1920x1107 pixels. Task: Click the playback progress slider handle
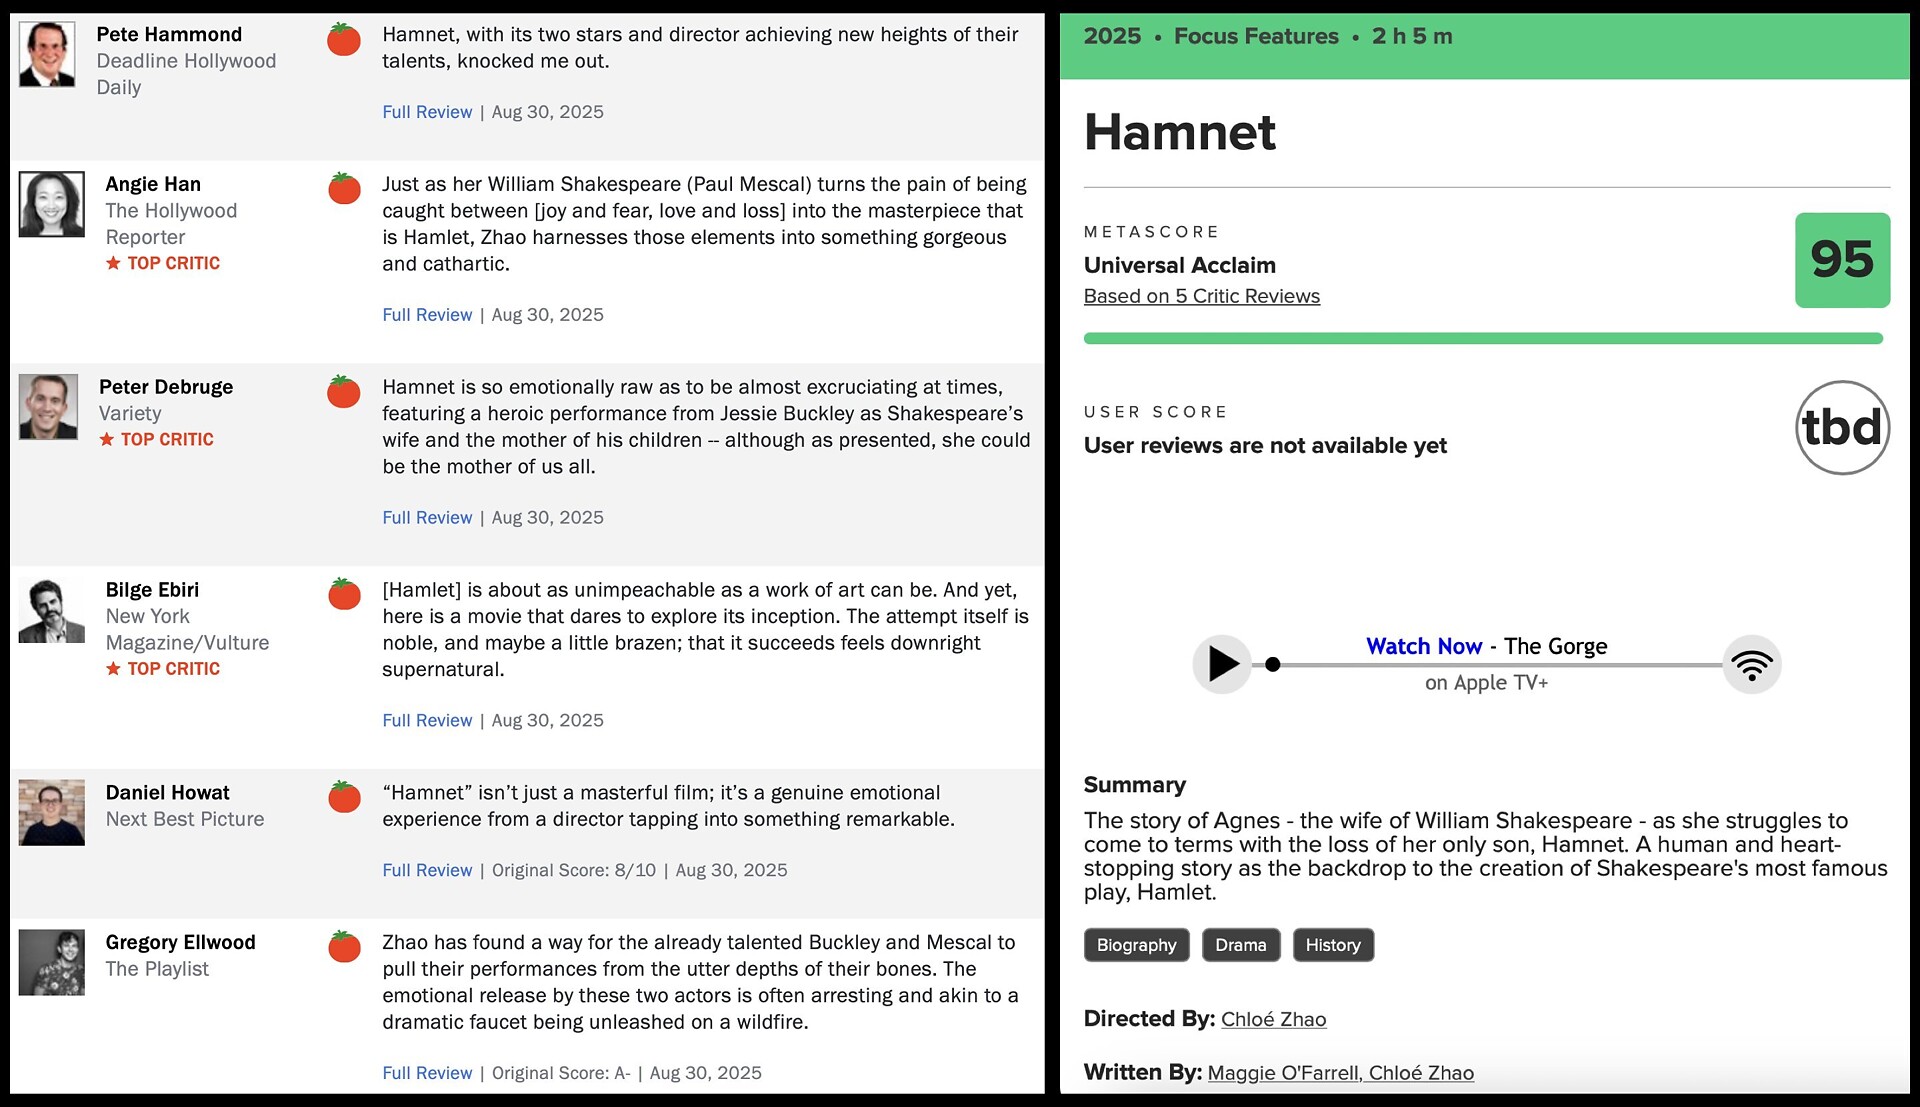point(1272,665)
